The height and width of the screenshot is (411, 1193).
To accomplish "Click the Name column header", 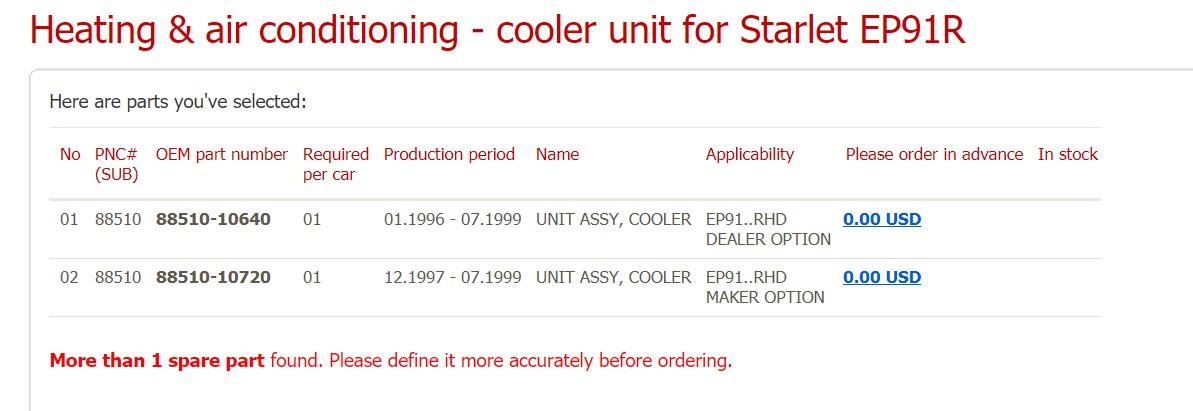I will (557, 155).
